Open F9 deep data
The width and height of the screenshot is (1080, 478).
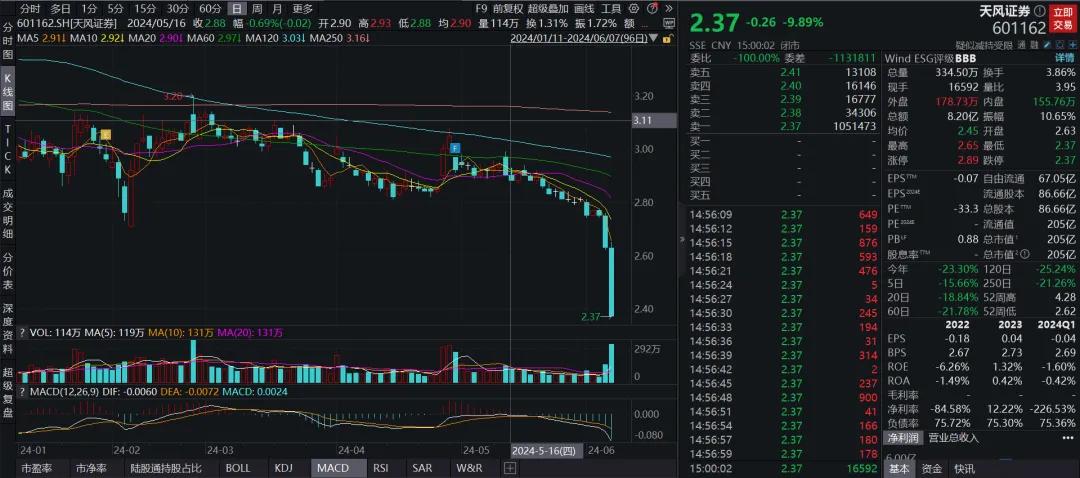coord(481,9)
